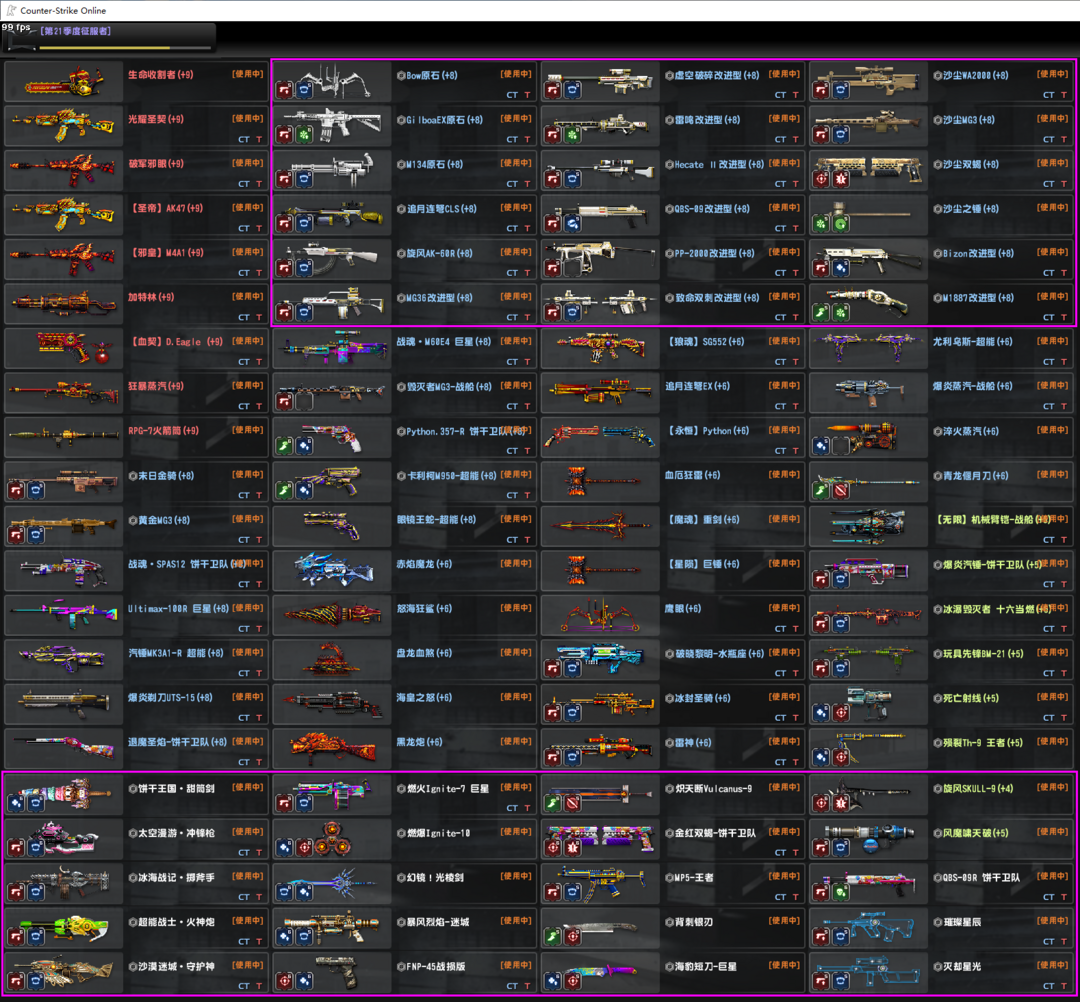1080x1002 pixels.
Task: Click the weapon name 淬火蒸汽 (+6)
Action: [x=971, y=431]
